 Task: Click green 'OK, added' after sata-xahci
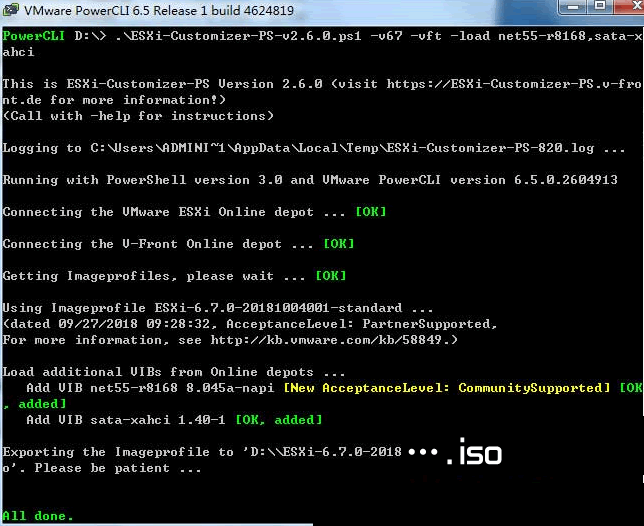[x=279, y=420]
